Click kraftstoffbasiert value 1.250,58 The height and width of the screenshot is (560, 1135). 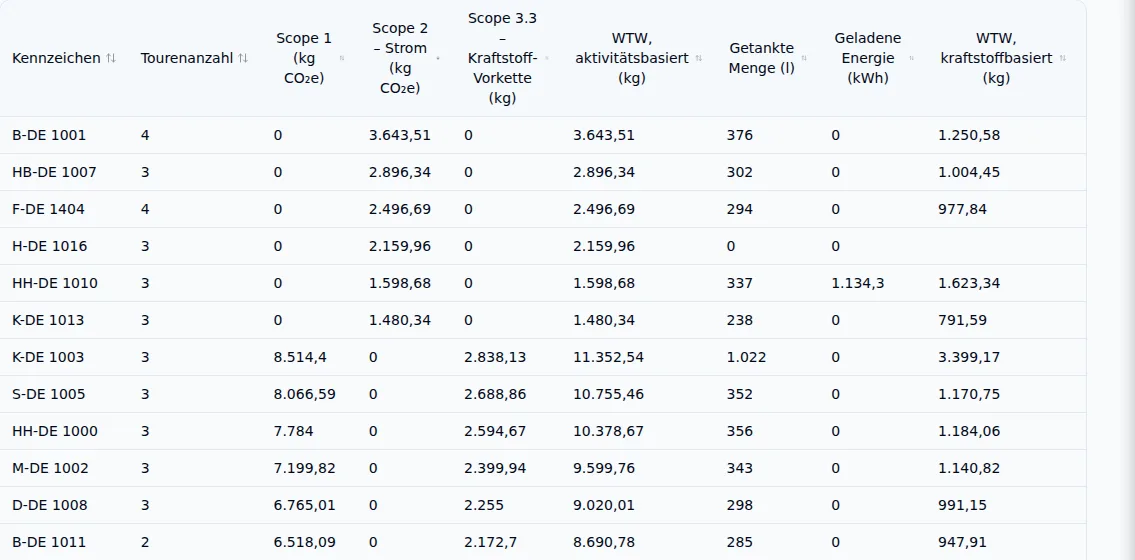coord(969,135)
